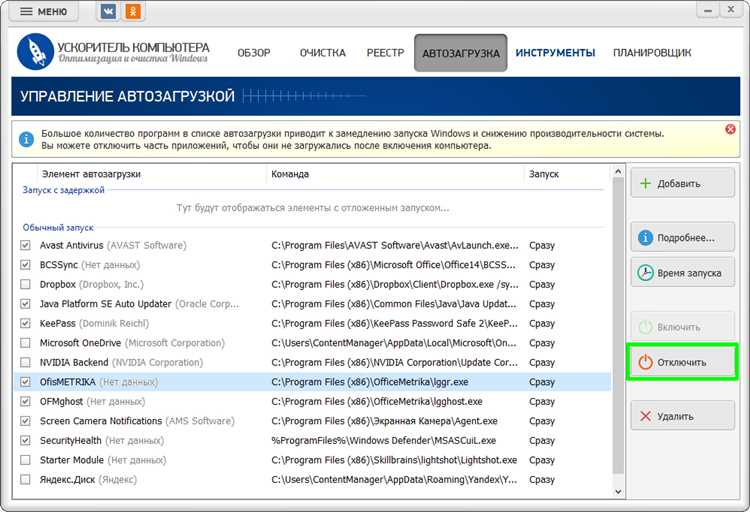The image size is (750, 512).
Task: Open the МЕНЮ hamburger menu
Action: pyautogui.click(x=44, y=11)
